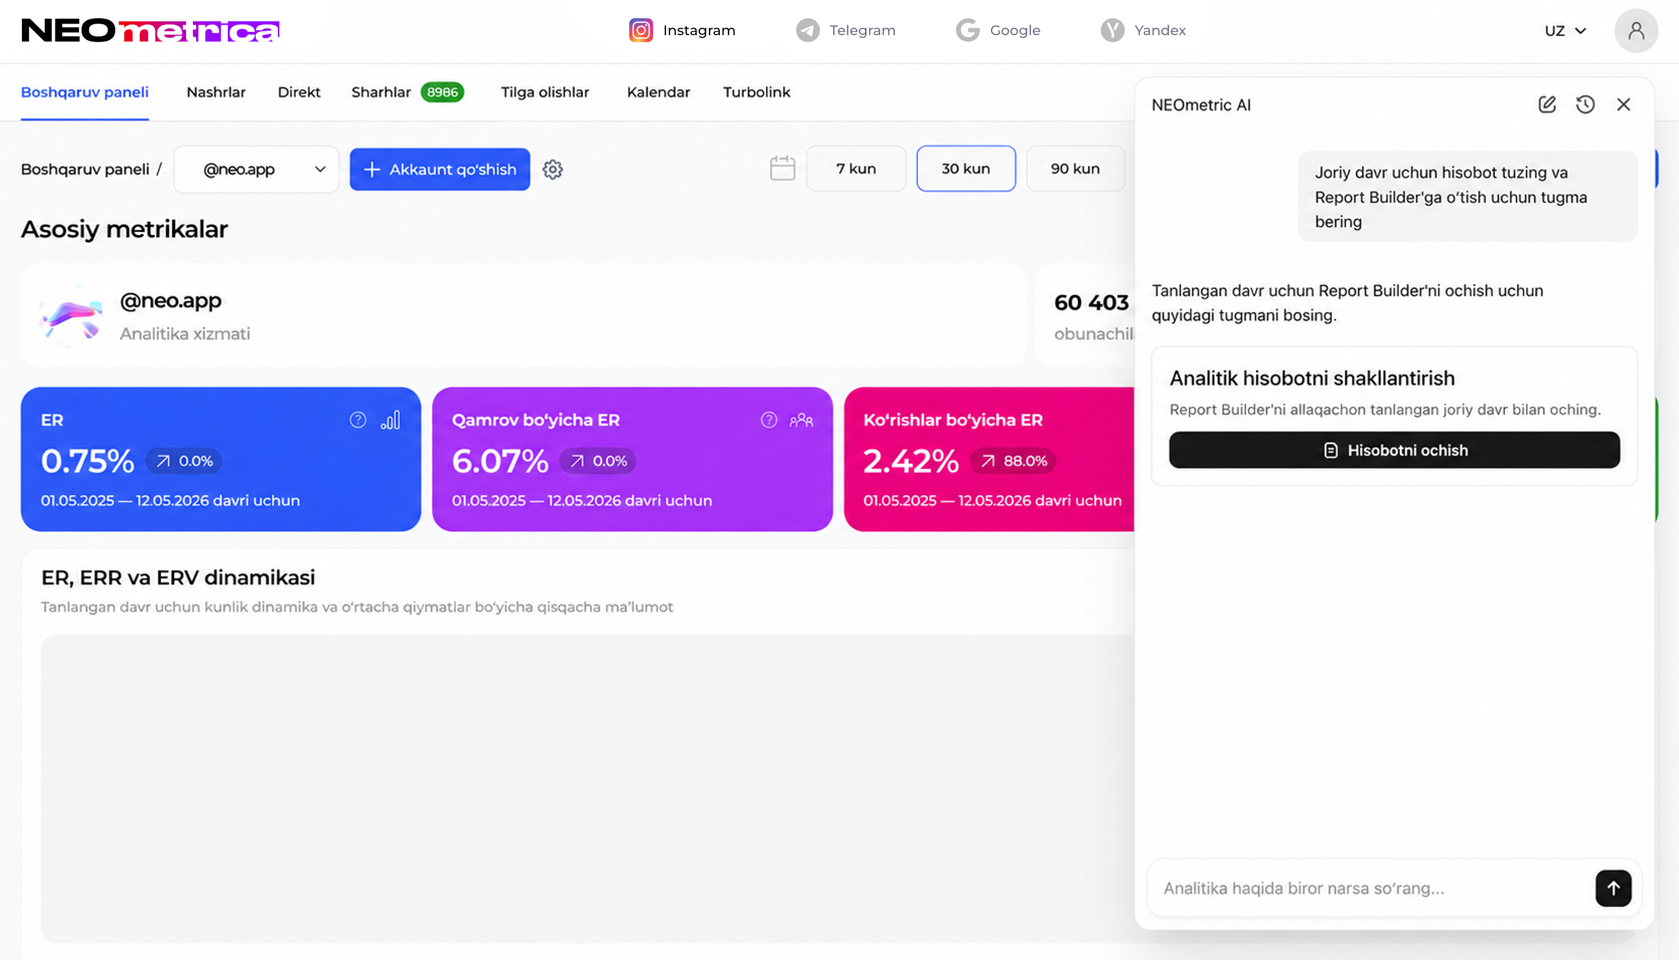Select the Google platform icon

(968, 30)
